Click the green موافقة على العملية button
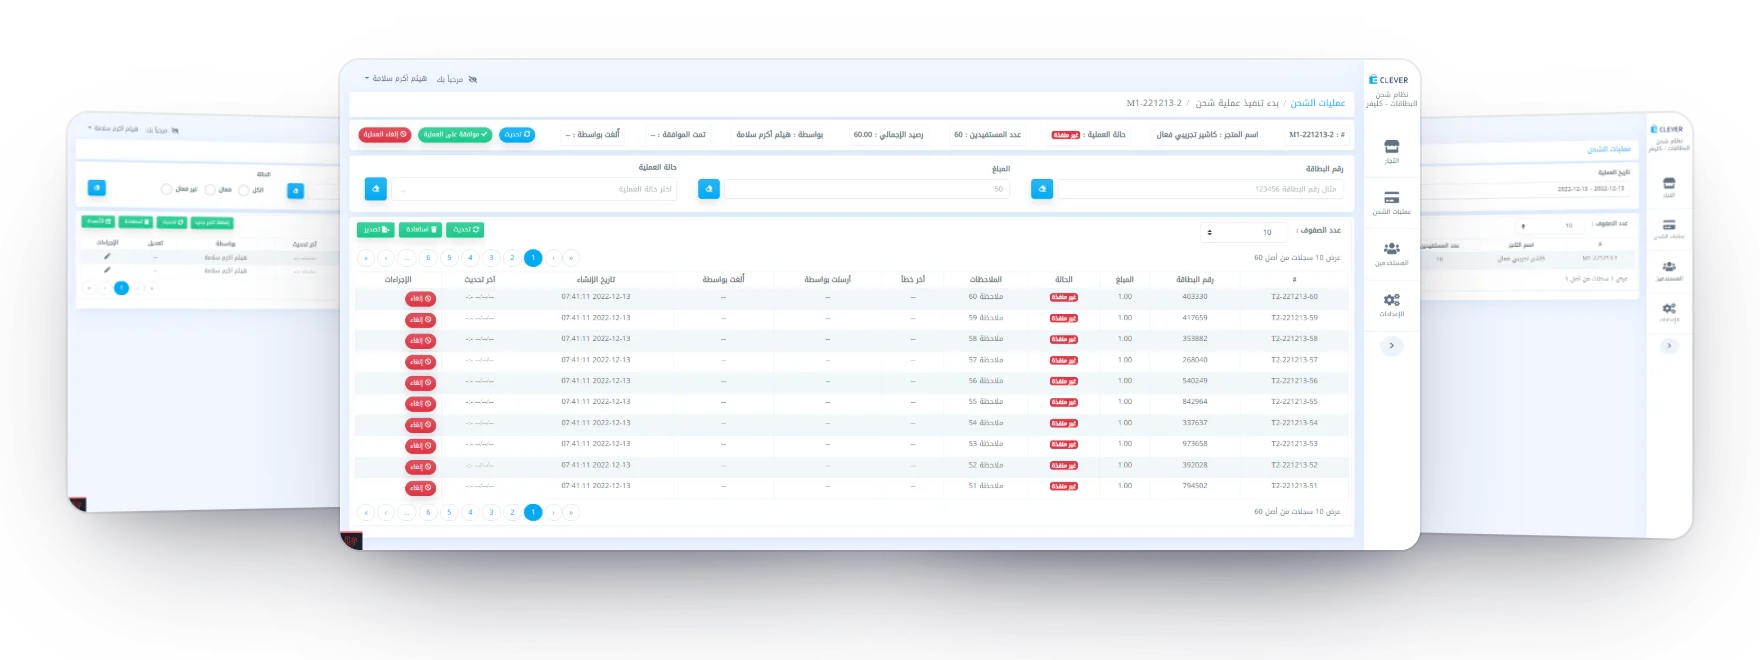This screenshot has width=1760, height=660. 455,134
